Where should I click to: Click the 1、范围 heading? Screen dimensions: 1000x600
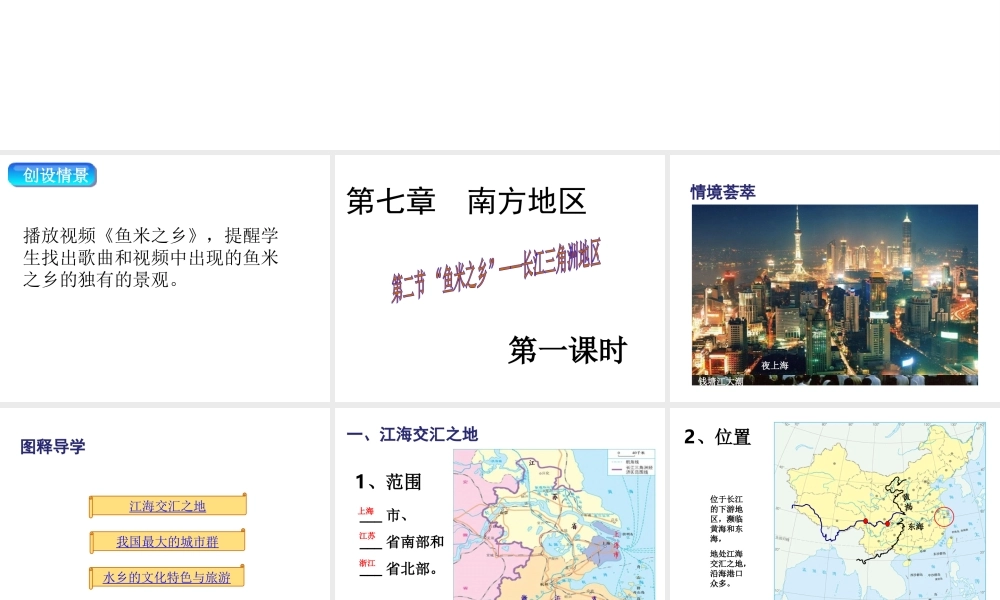click(x=388, y=481)
